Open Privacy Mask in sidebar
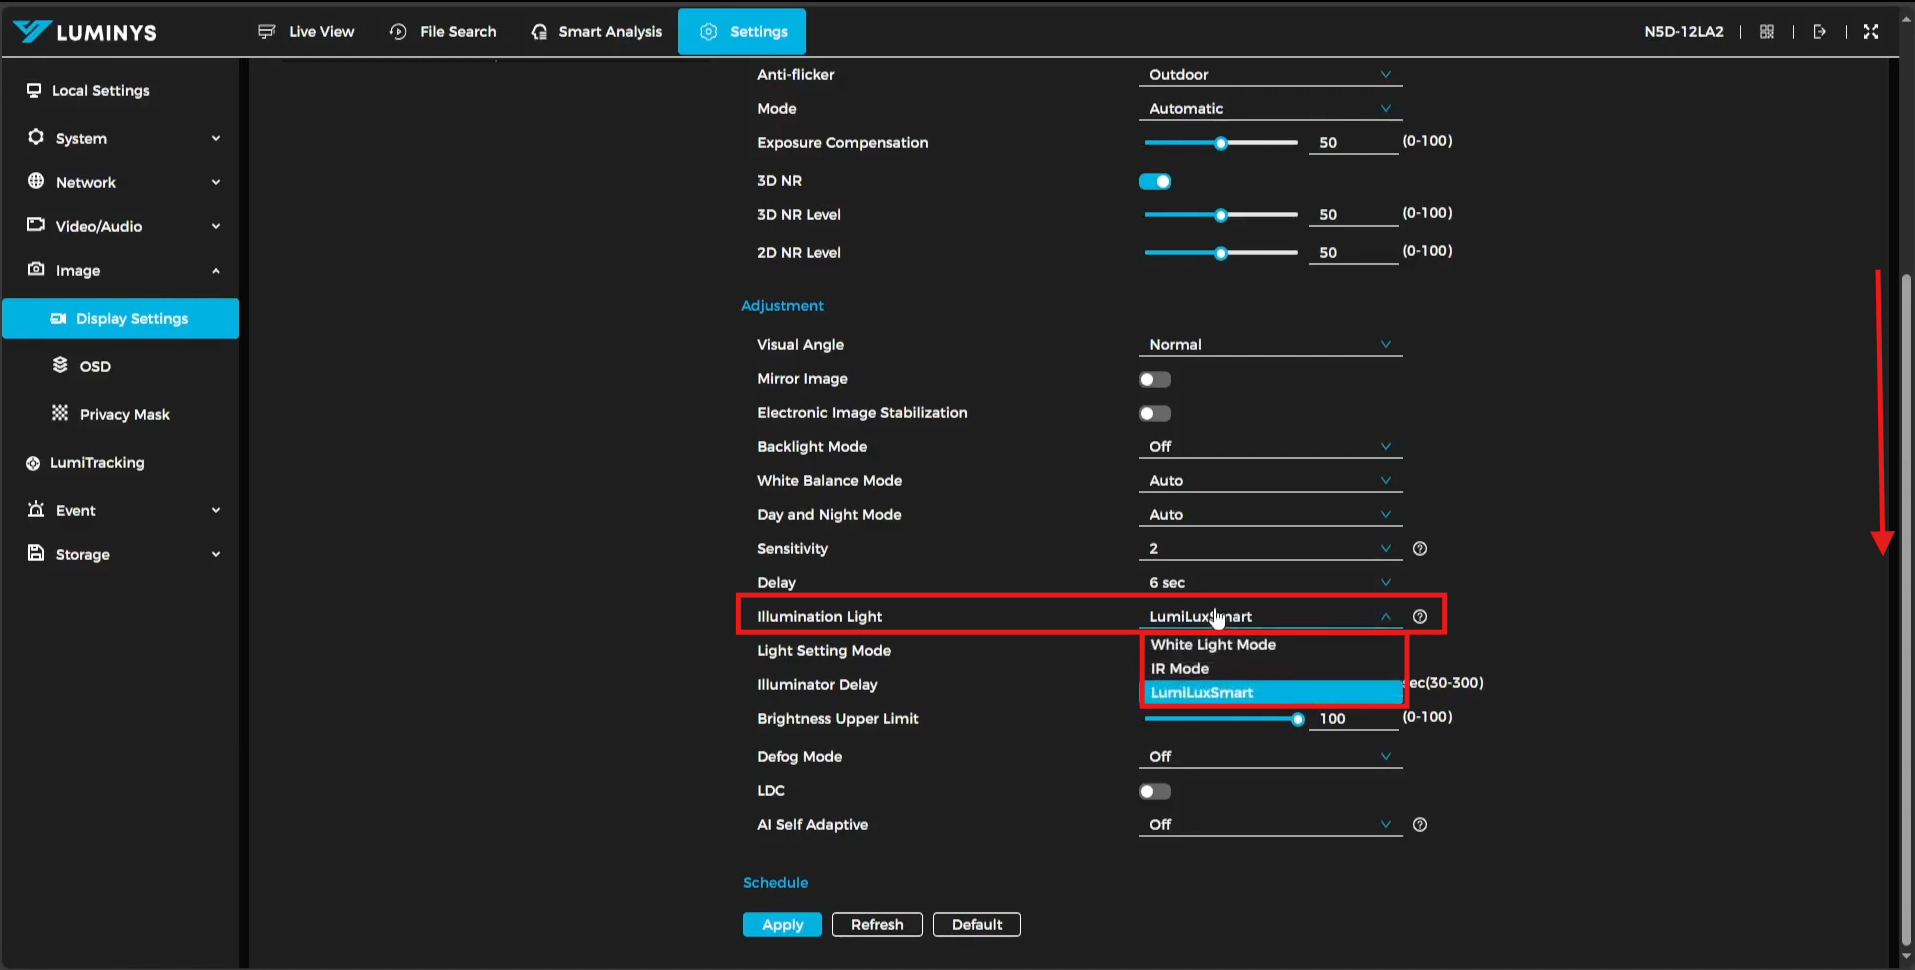The width and height of the screenshot is (1915, 970). click(x=124, y=415)
